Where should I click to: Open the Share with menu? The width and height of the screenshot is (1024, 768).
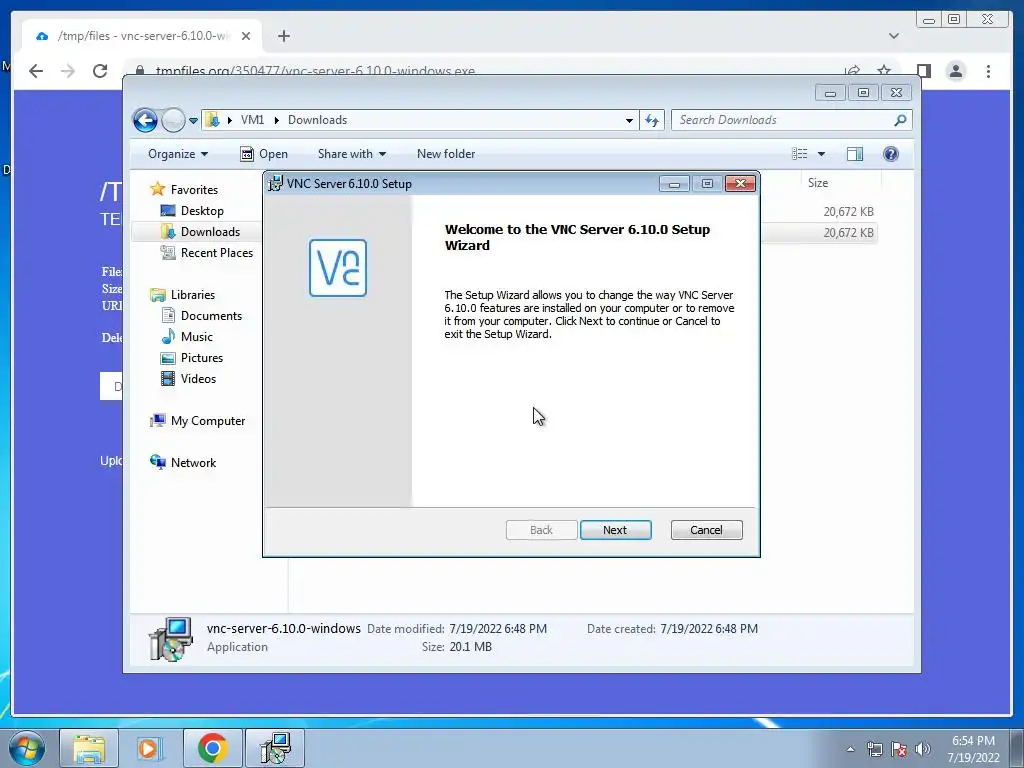[x=351, y=154]
